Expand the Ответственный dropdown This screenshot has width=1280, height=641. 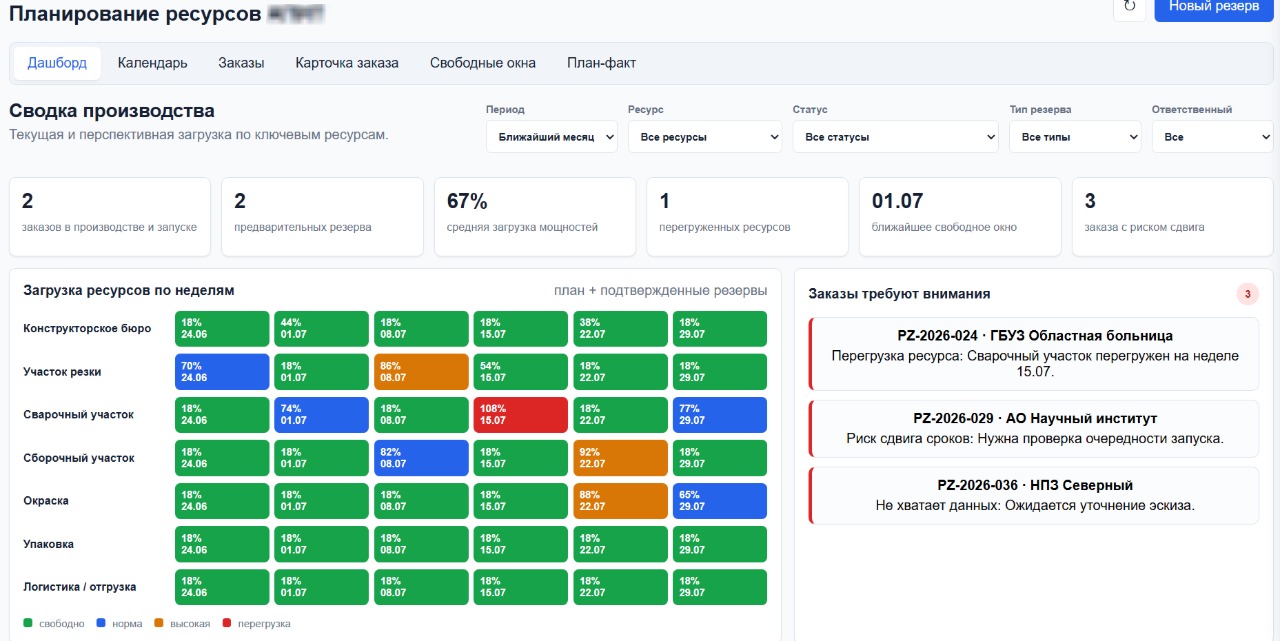pos(1212,137)
